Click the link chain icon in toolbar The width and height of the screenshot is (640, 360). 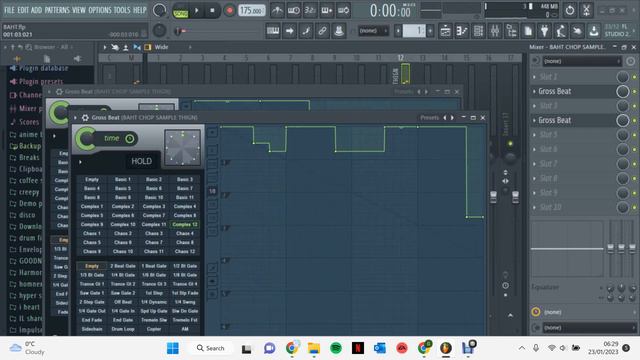pos(322,31)
